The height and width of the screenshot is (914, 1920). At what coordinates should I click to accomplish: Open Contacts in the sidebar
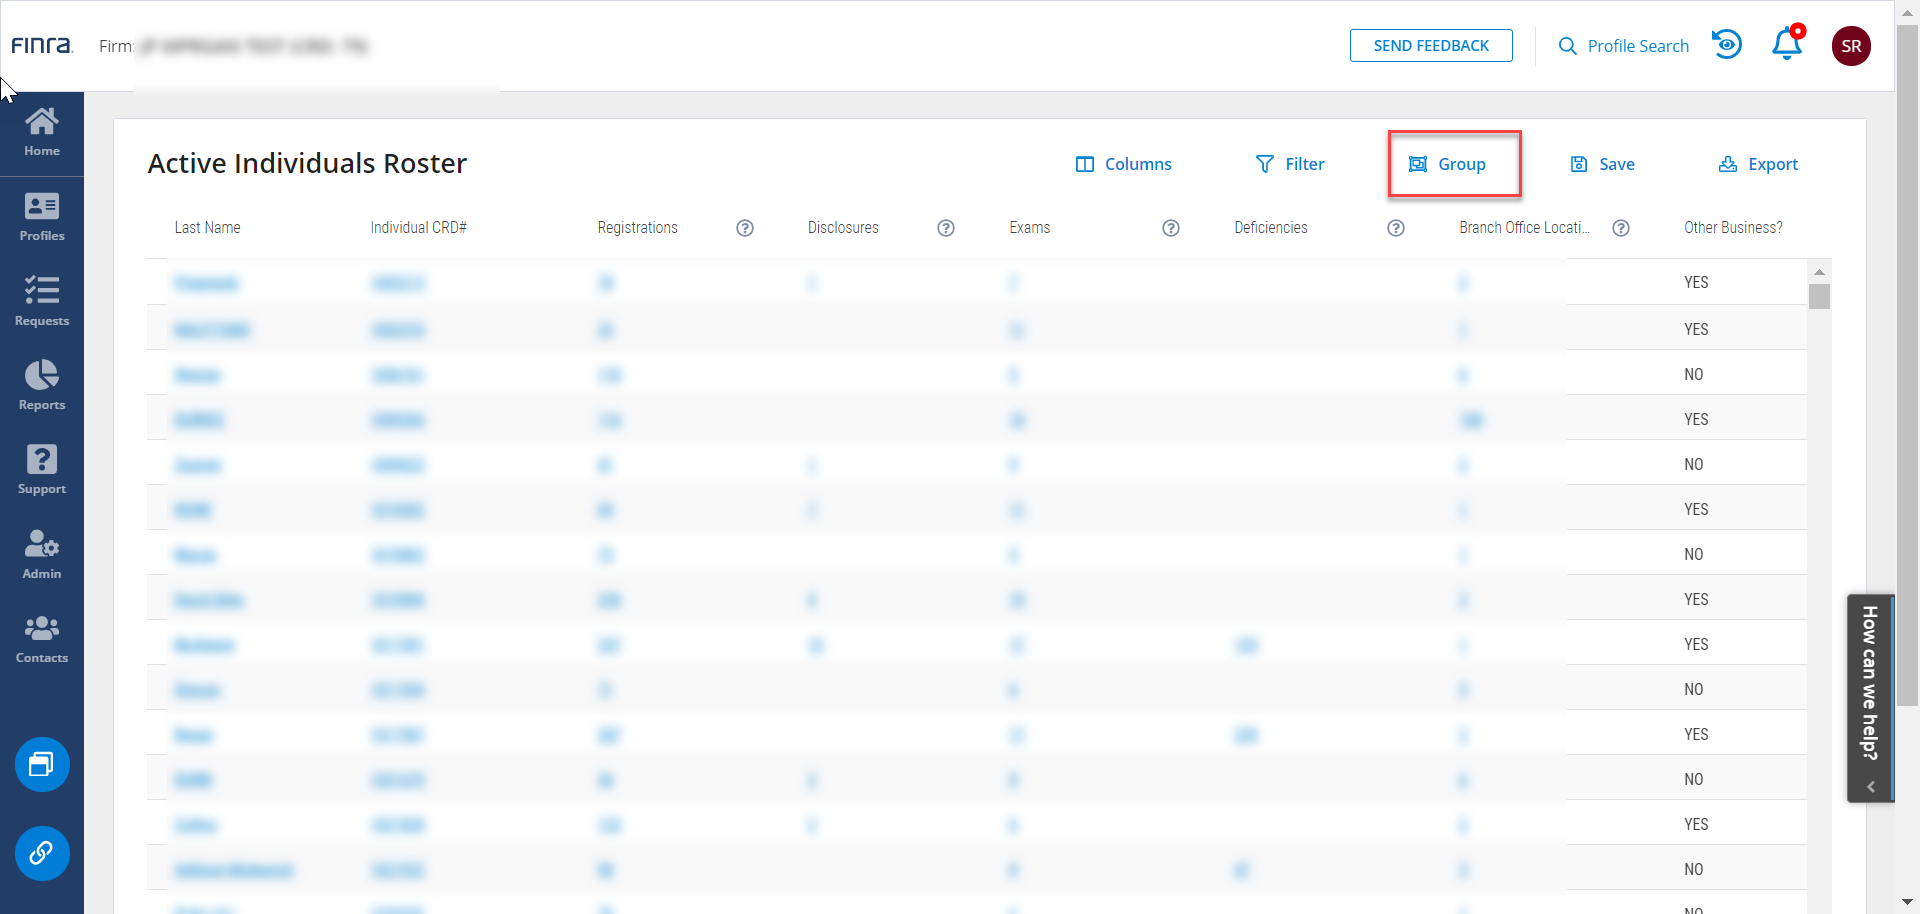[42, 639]
